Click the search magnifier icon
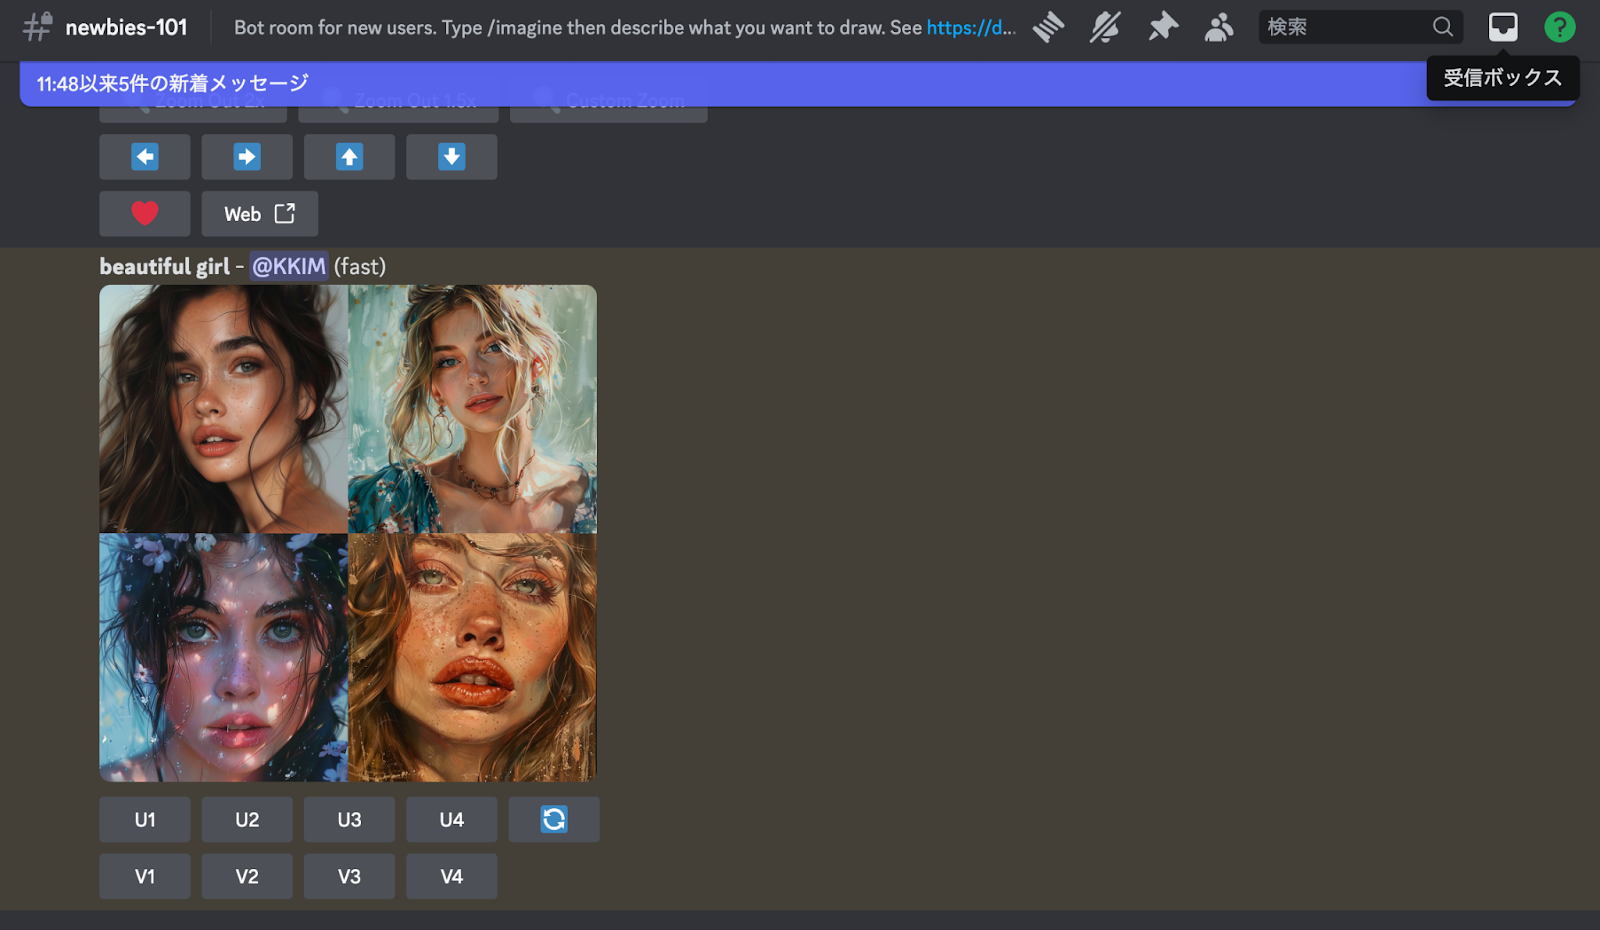The width and height of the screenshot is (1600, 930). (x=1442, y=27)
